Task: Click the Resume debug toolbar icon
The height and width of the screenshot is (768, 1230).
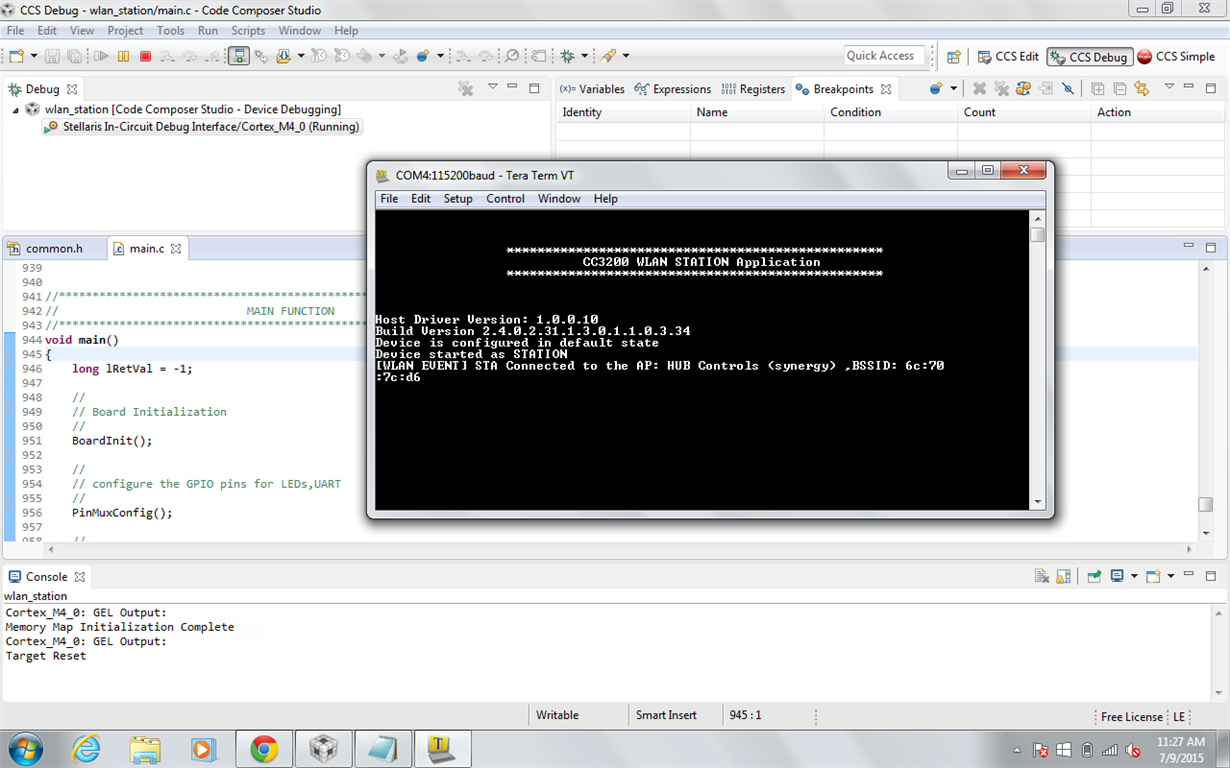Action: pyautogui.click(x=101, y=56)
